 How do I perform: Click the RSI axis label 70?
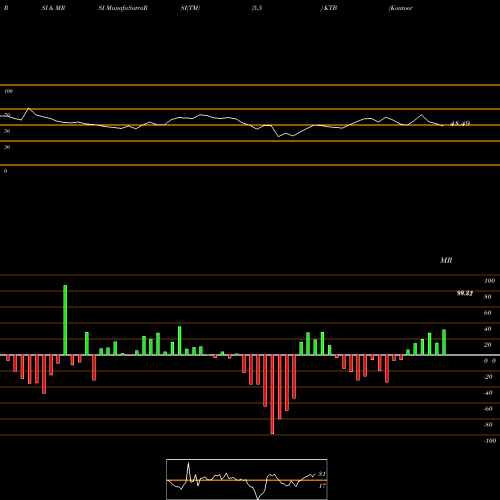click(7, 115)
